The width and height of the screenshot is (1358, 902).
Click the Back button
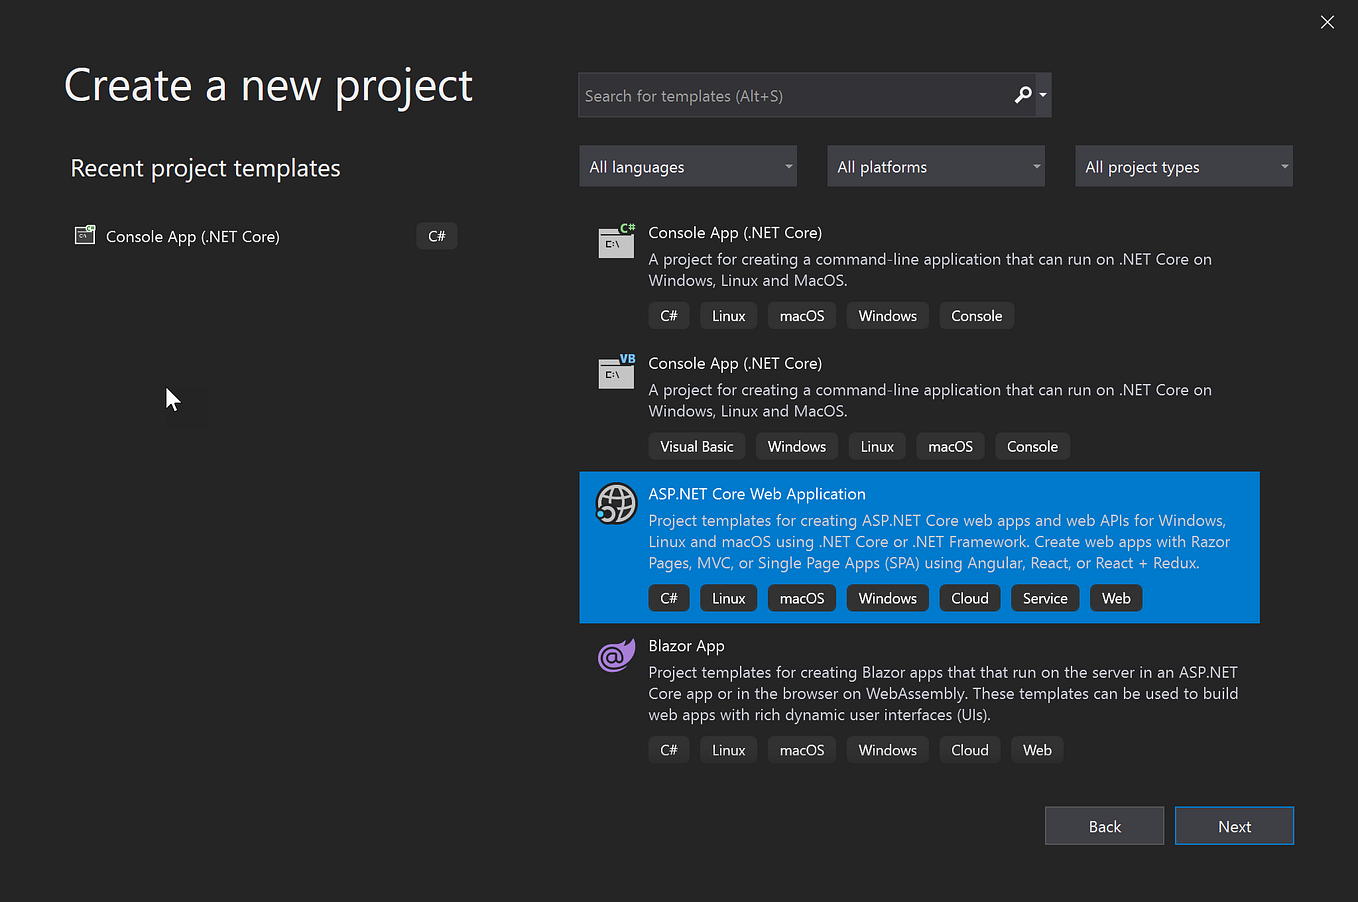(1104, 825)
